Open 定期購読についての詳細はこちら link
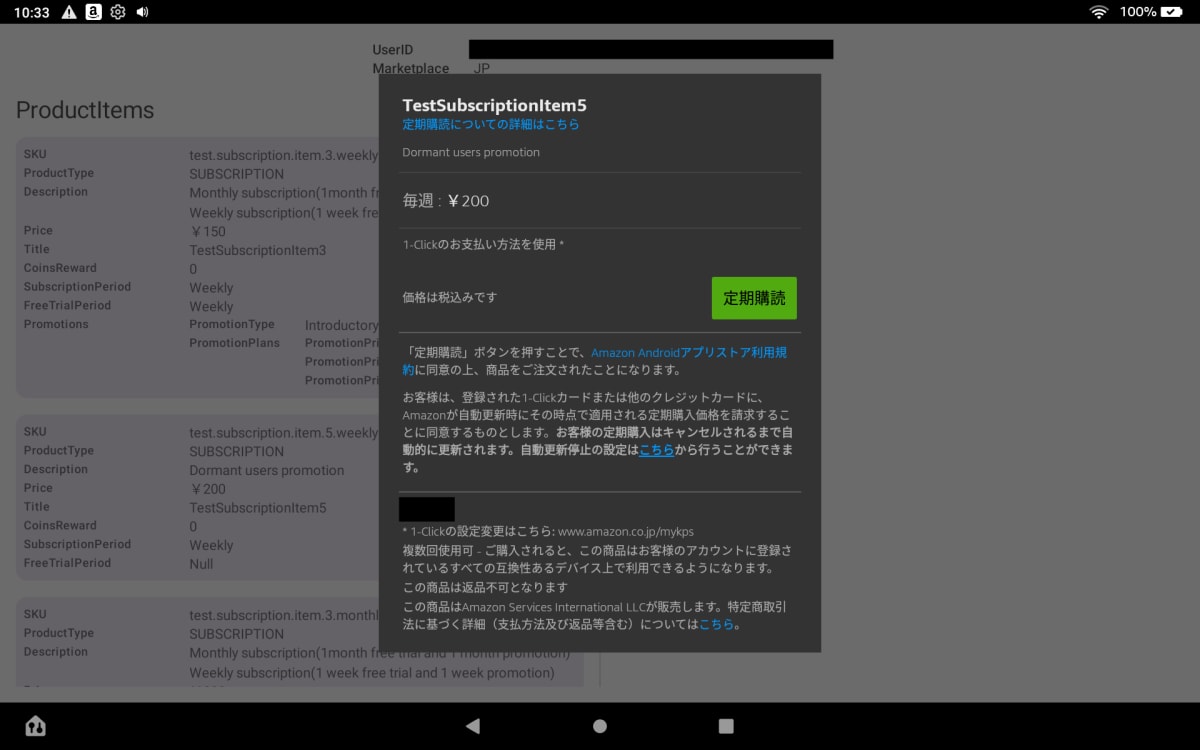Viewport: 1200px width, 750px height. pyautogui.click(x=491, y=125)
